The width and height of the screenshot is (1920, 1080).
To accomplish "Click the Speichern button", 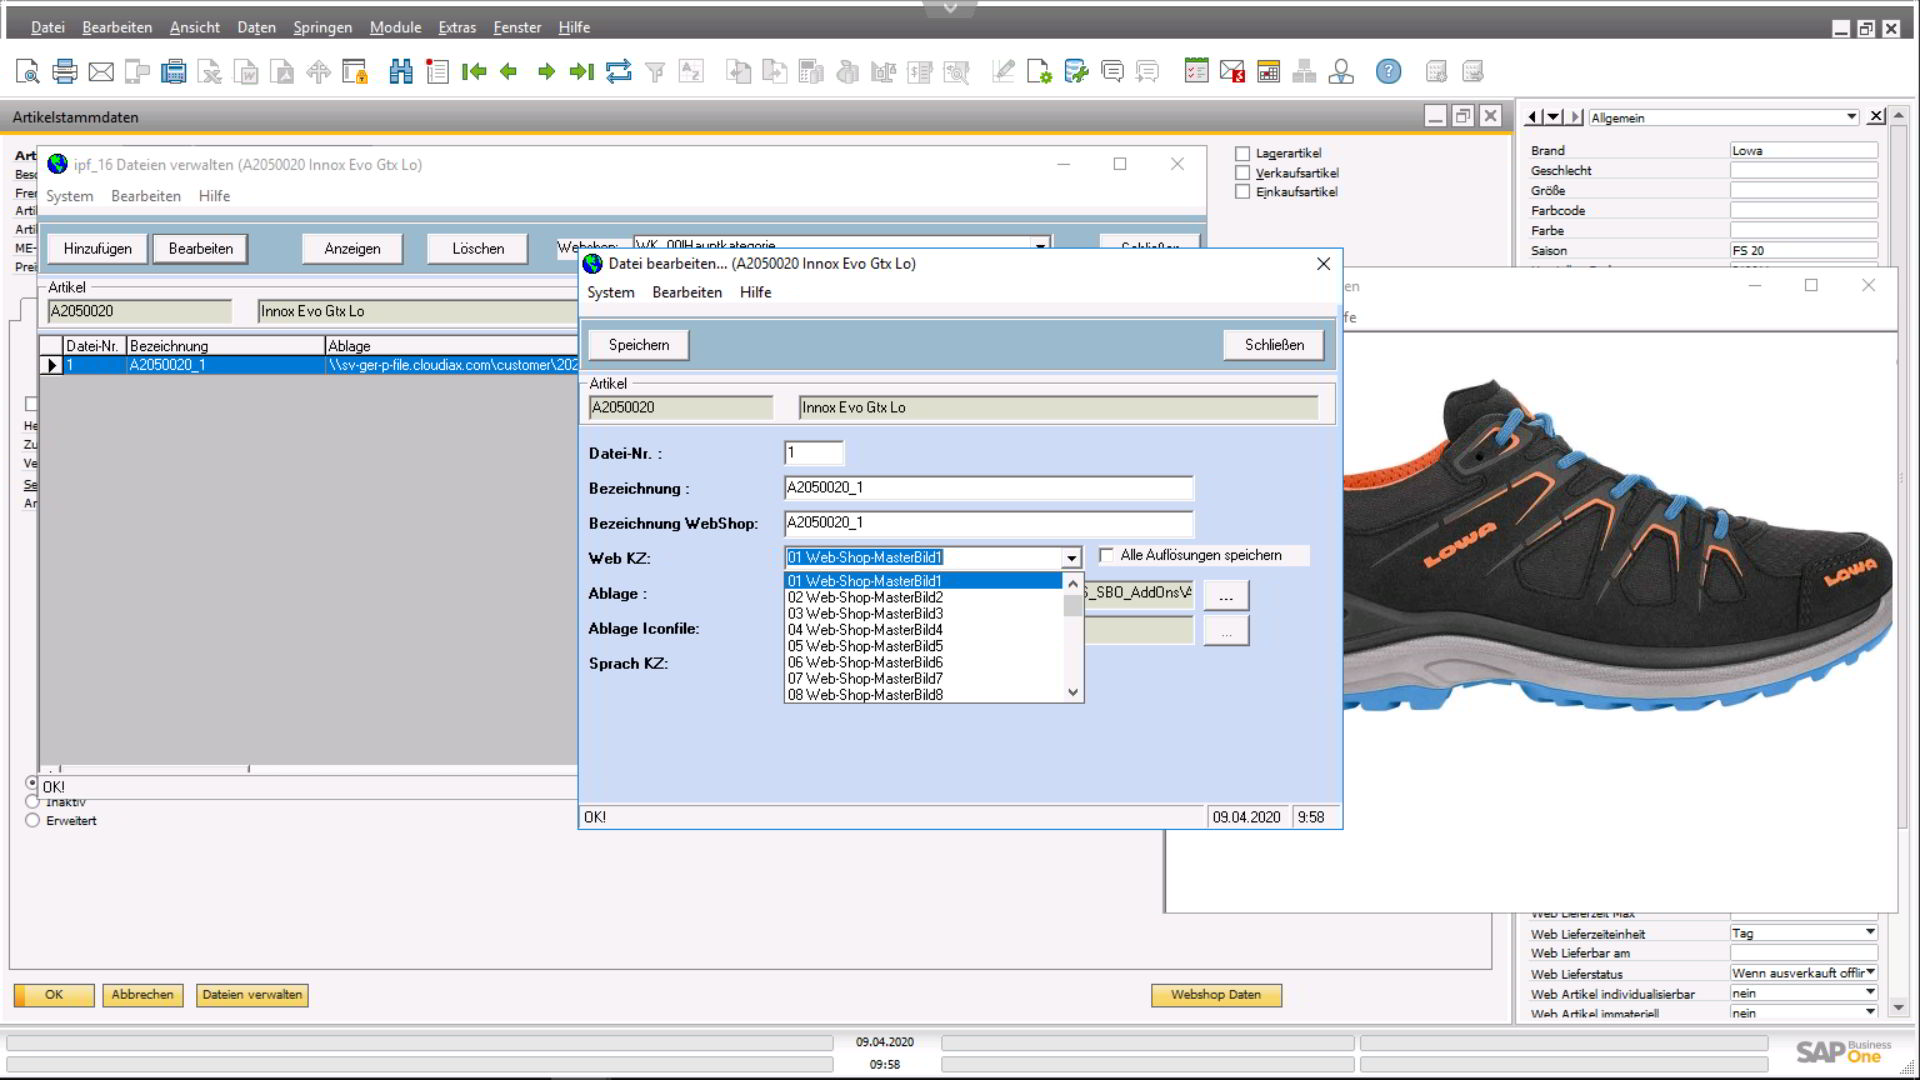I will pos(638,345).
